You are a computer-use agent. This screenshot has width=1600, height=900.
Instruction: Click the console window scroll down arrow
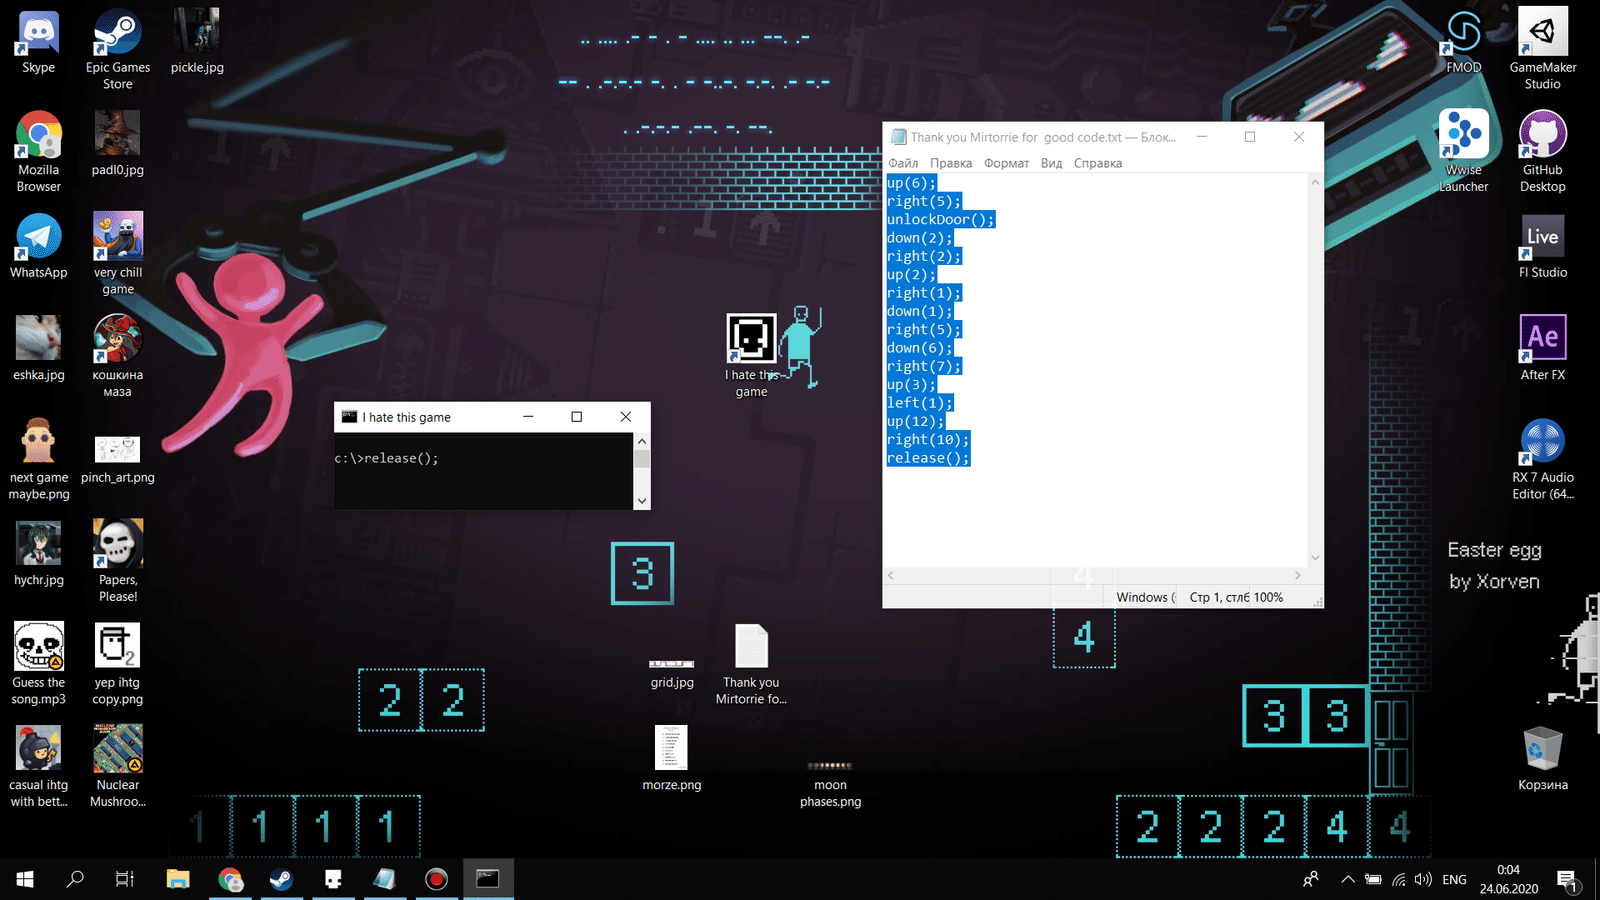(642, 501)
